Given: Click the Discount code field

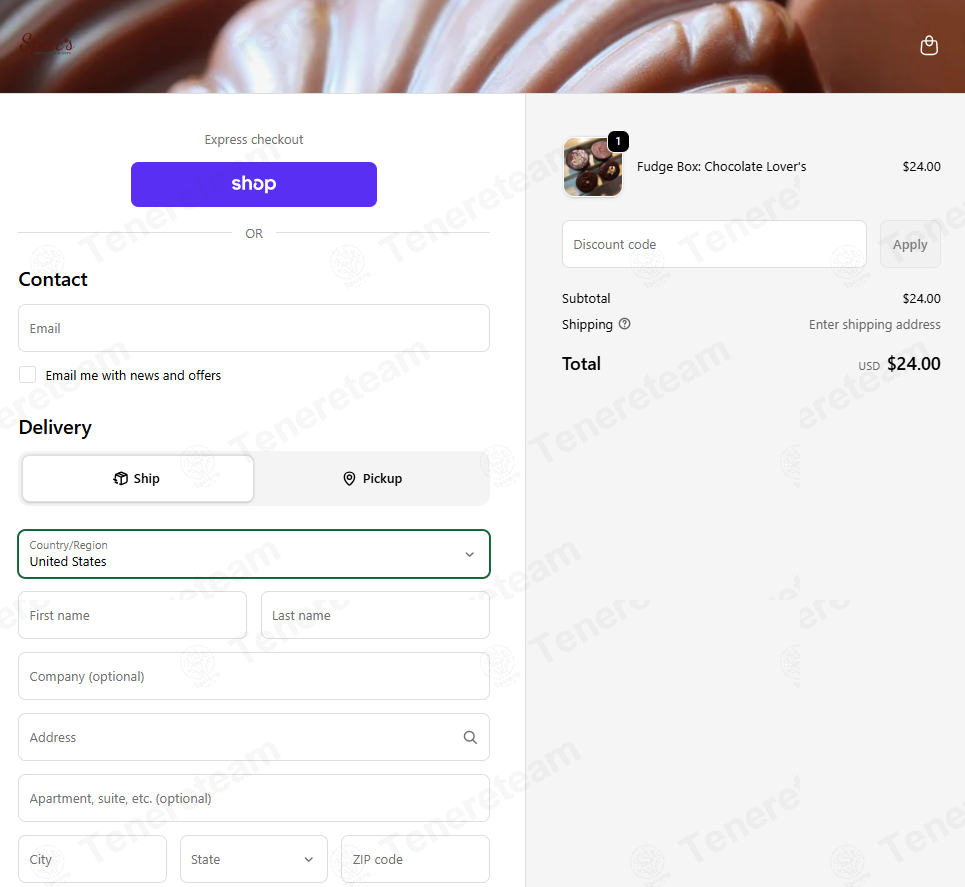Looking at the screenshot, I should [x=714, y=244].
